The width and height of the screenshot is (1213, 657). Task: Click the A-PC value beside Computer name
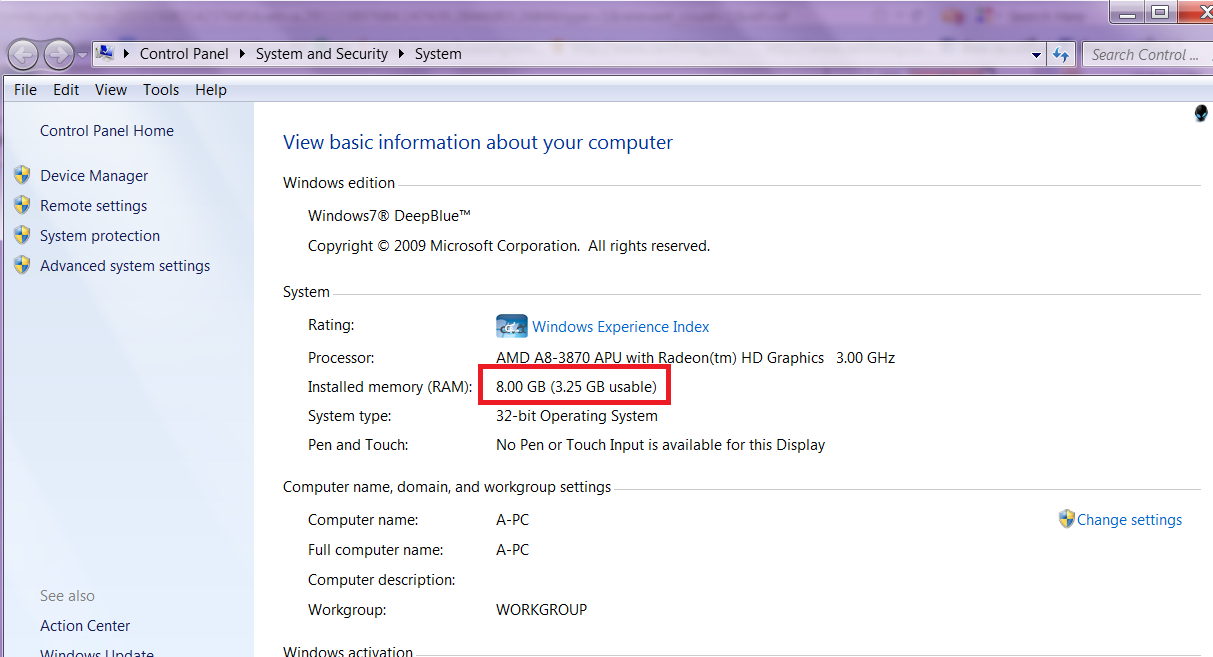(512, 520)
